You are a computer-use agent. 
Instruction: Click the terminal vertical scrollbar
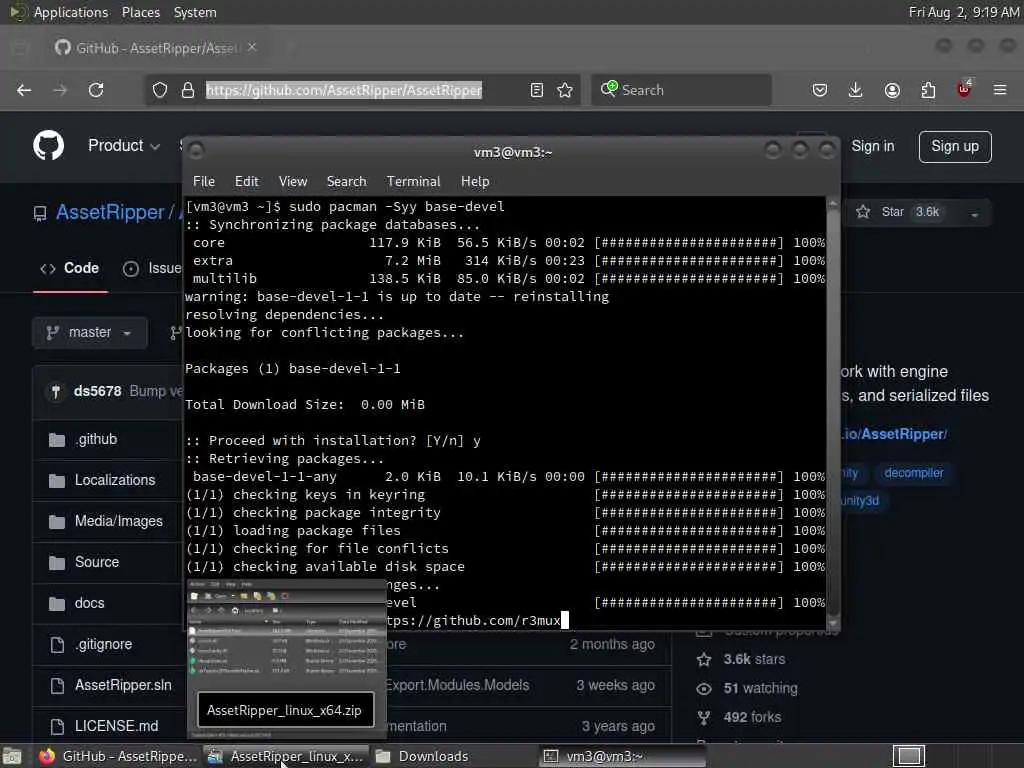coord(833,411)
